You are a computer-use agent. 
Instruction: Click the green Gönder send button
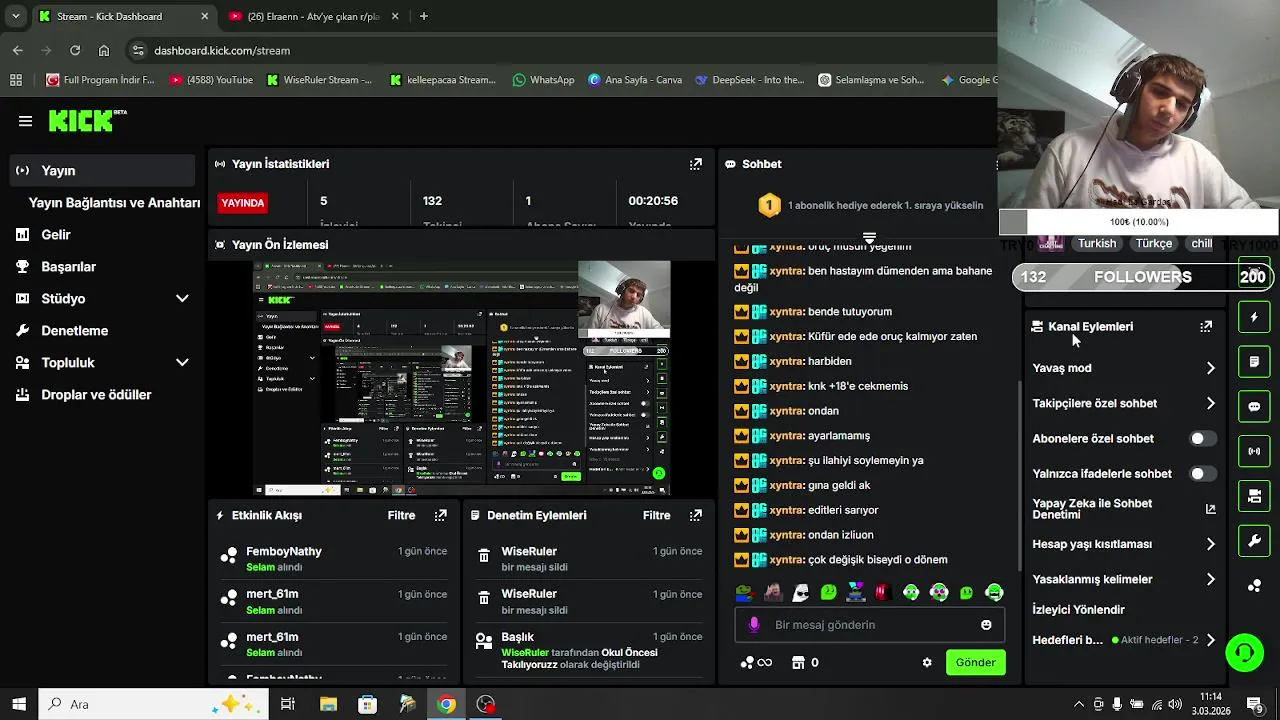coord(975,662)
